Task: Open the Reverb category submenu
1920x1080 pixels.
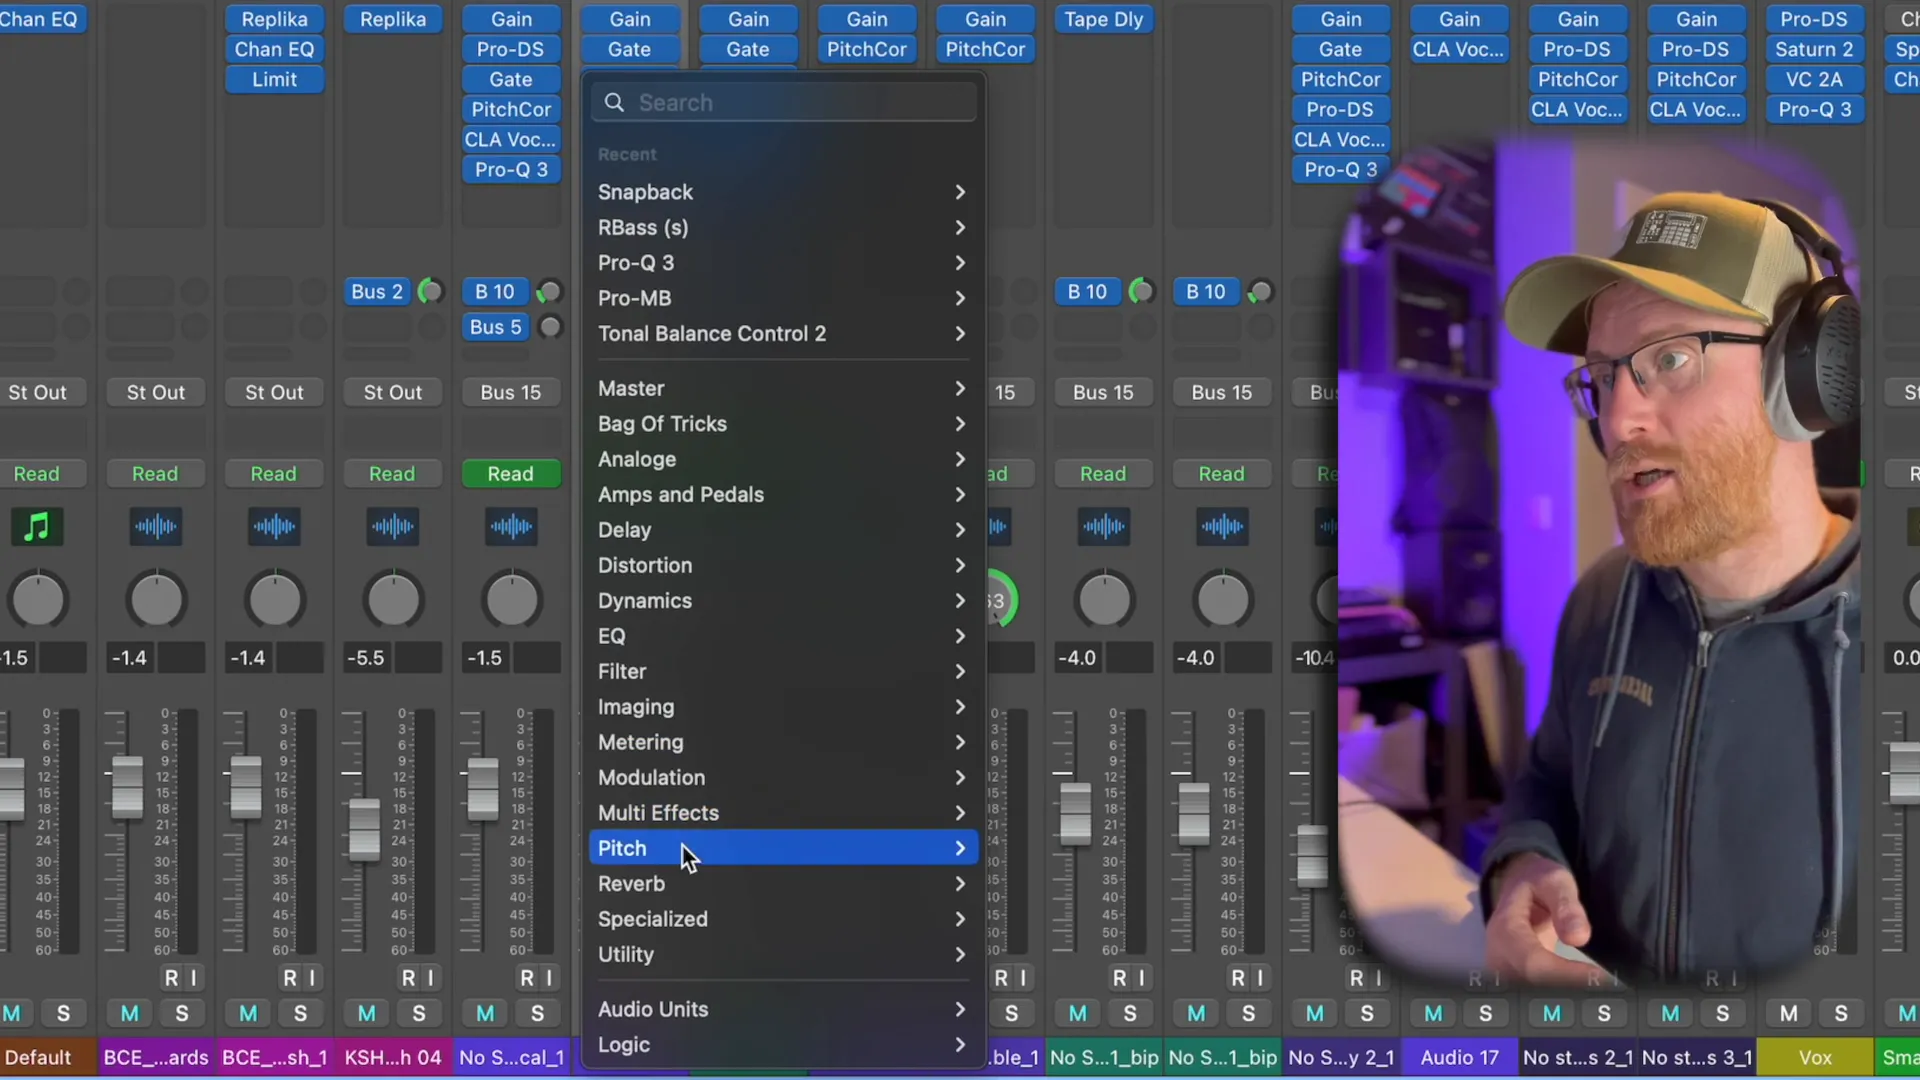Action: (783, 884)
